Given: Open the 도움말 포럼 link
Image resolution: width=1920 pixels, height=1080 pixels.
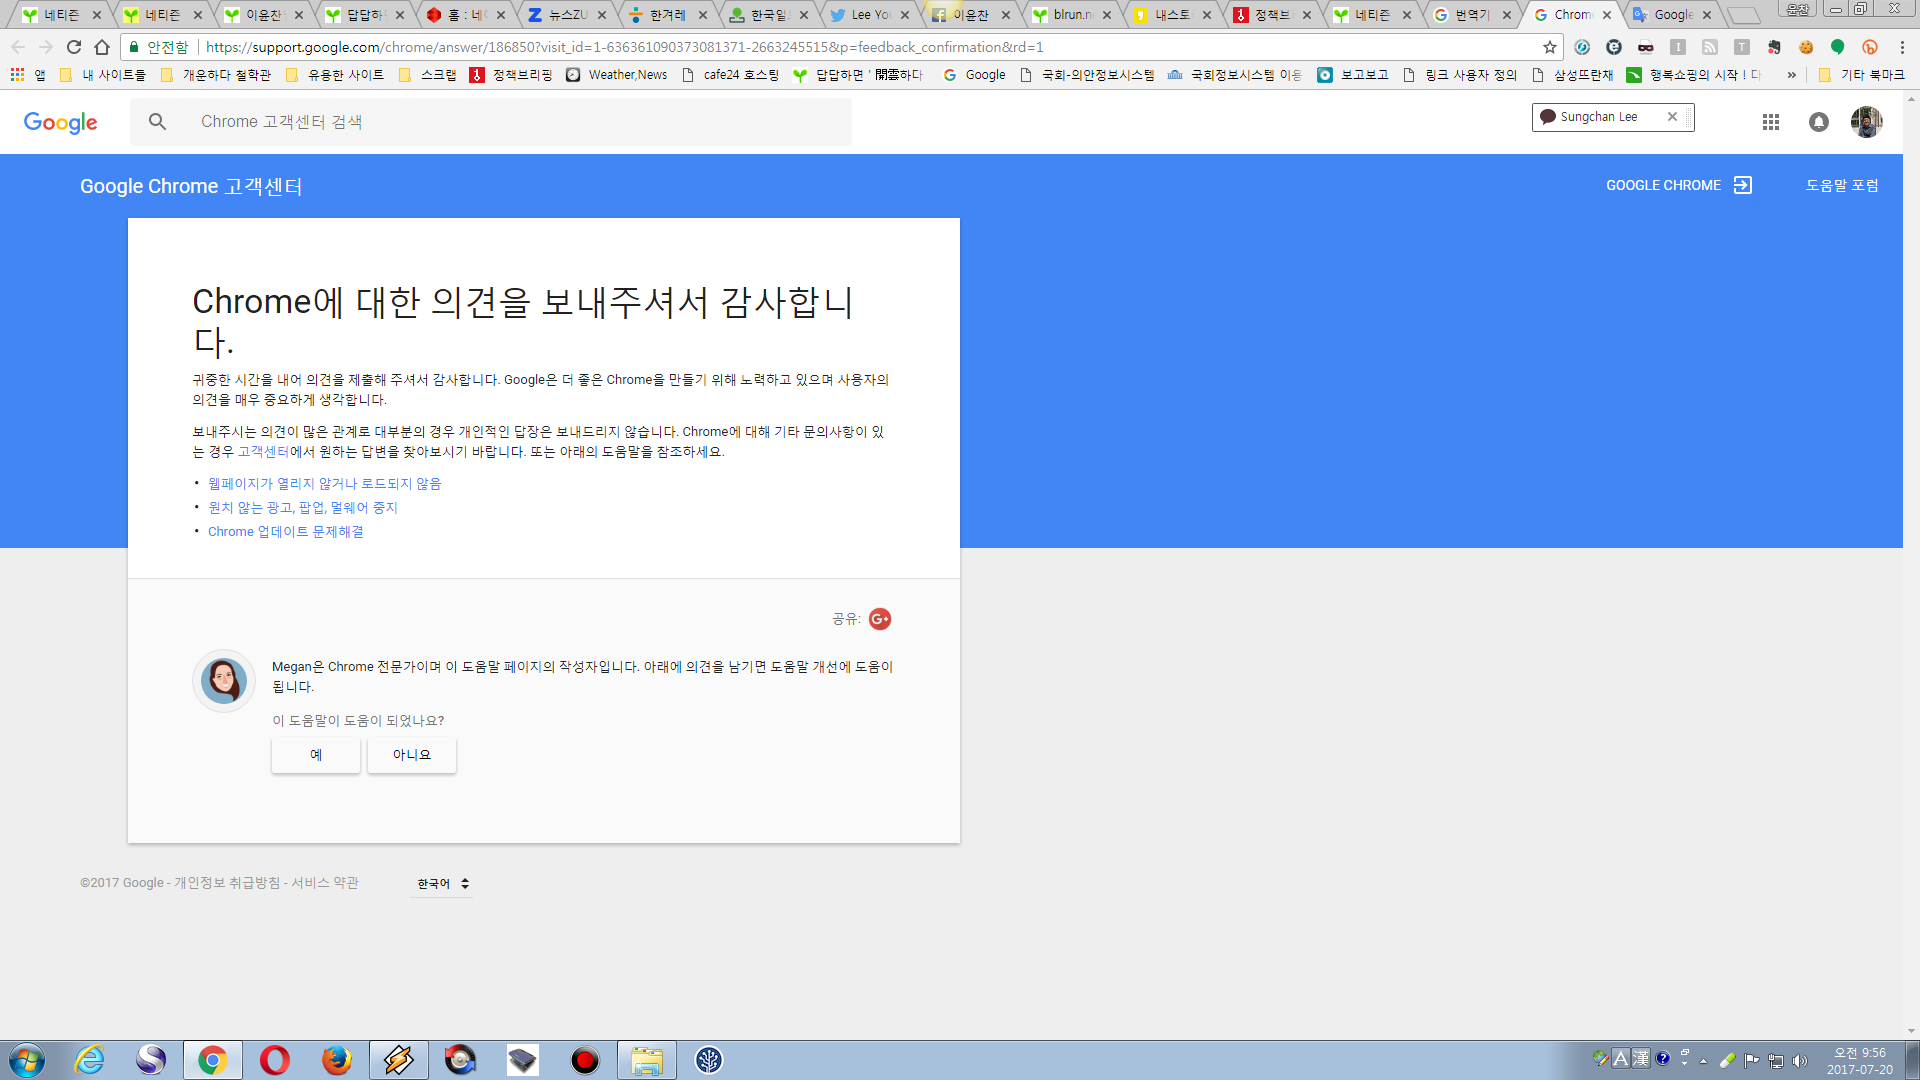Looking at the screenshot, I should tap(1842, 186).
